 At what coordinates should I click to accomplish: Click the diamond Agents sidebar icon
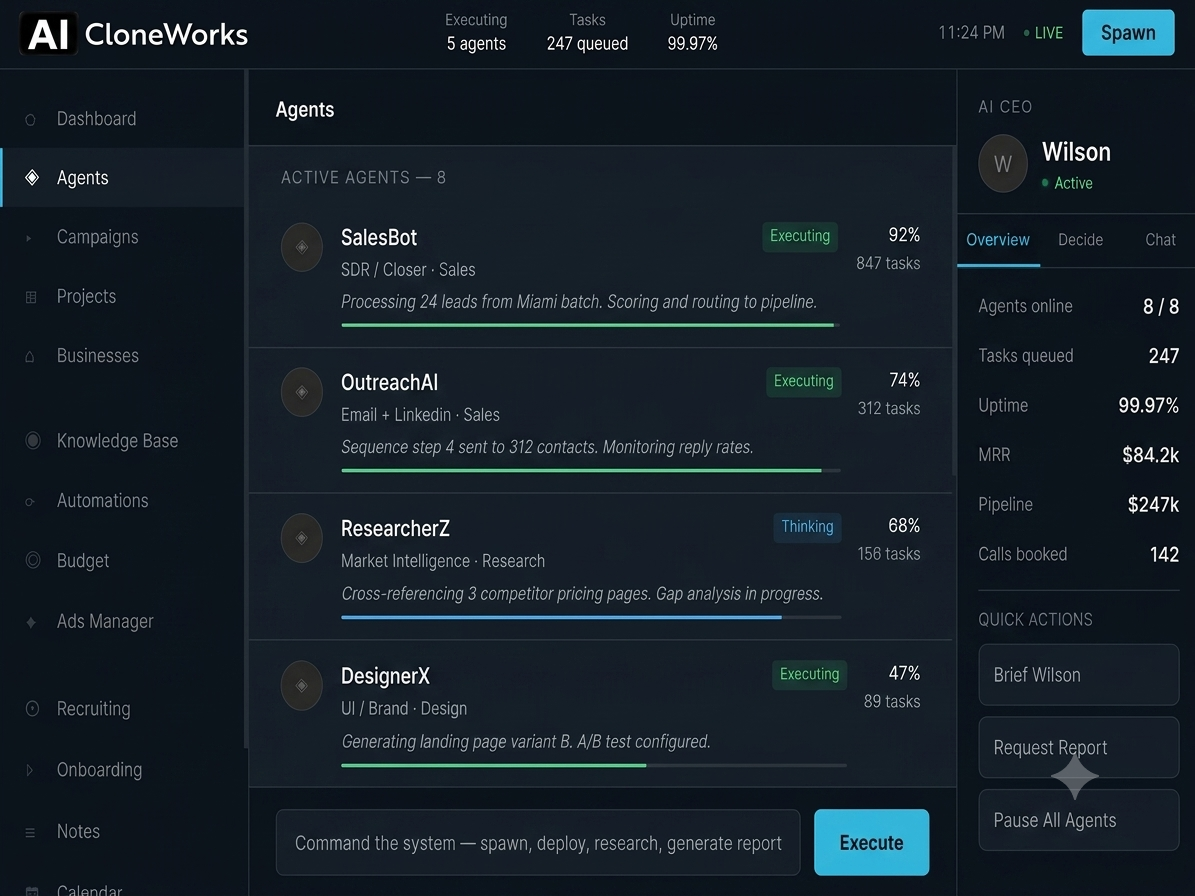pos(32,178)
